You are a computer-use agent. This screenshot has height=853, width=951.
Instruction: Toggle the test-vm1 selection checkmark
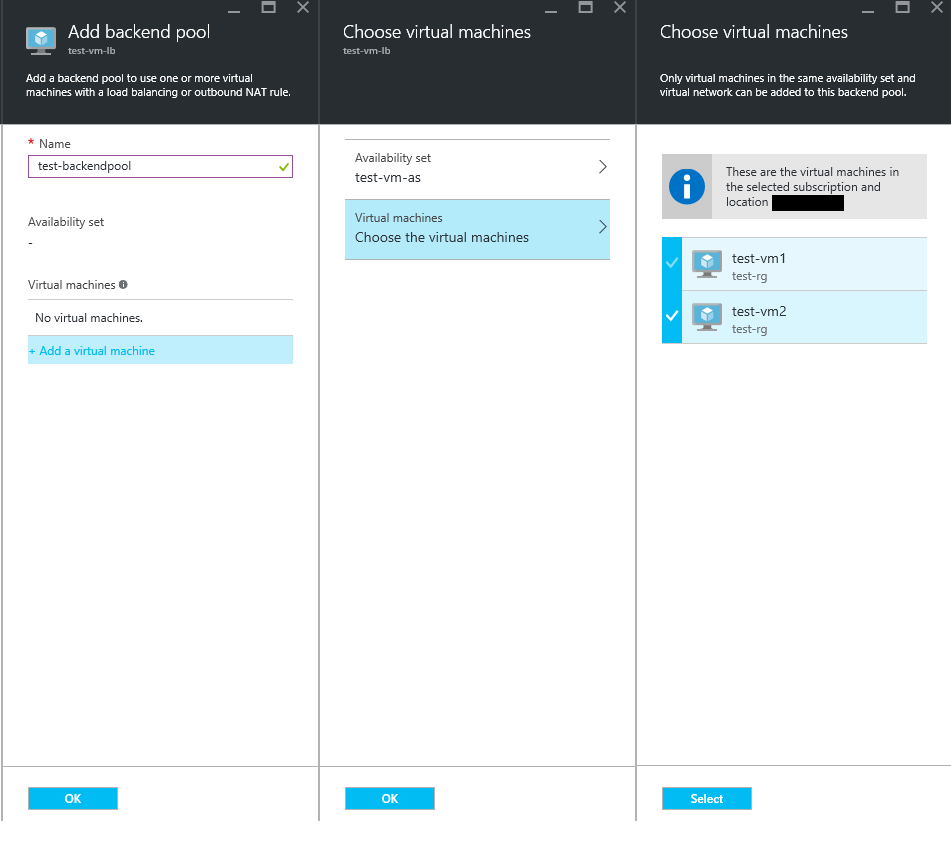click(672, 264)
